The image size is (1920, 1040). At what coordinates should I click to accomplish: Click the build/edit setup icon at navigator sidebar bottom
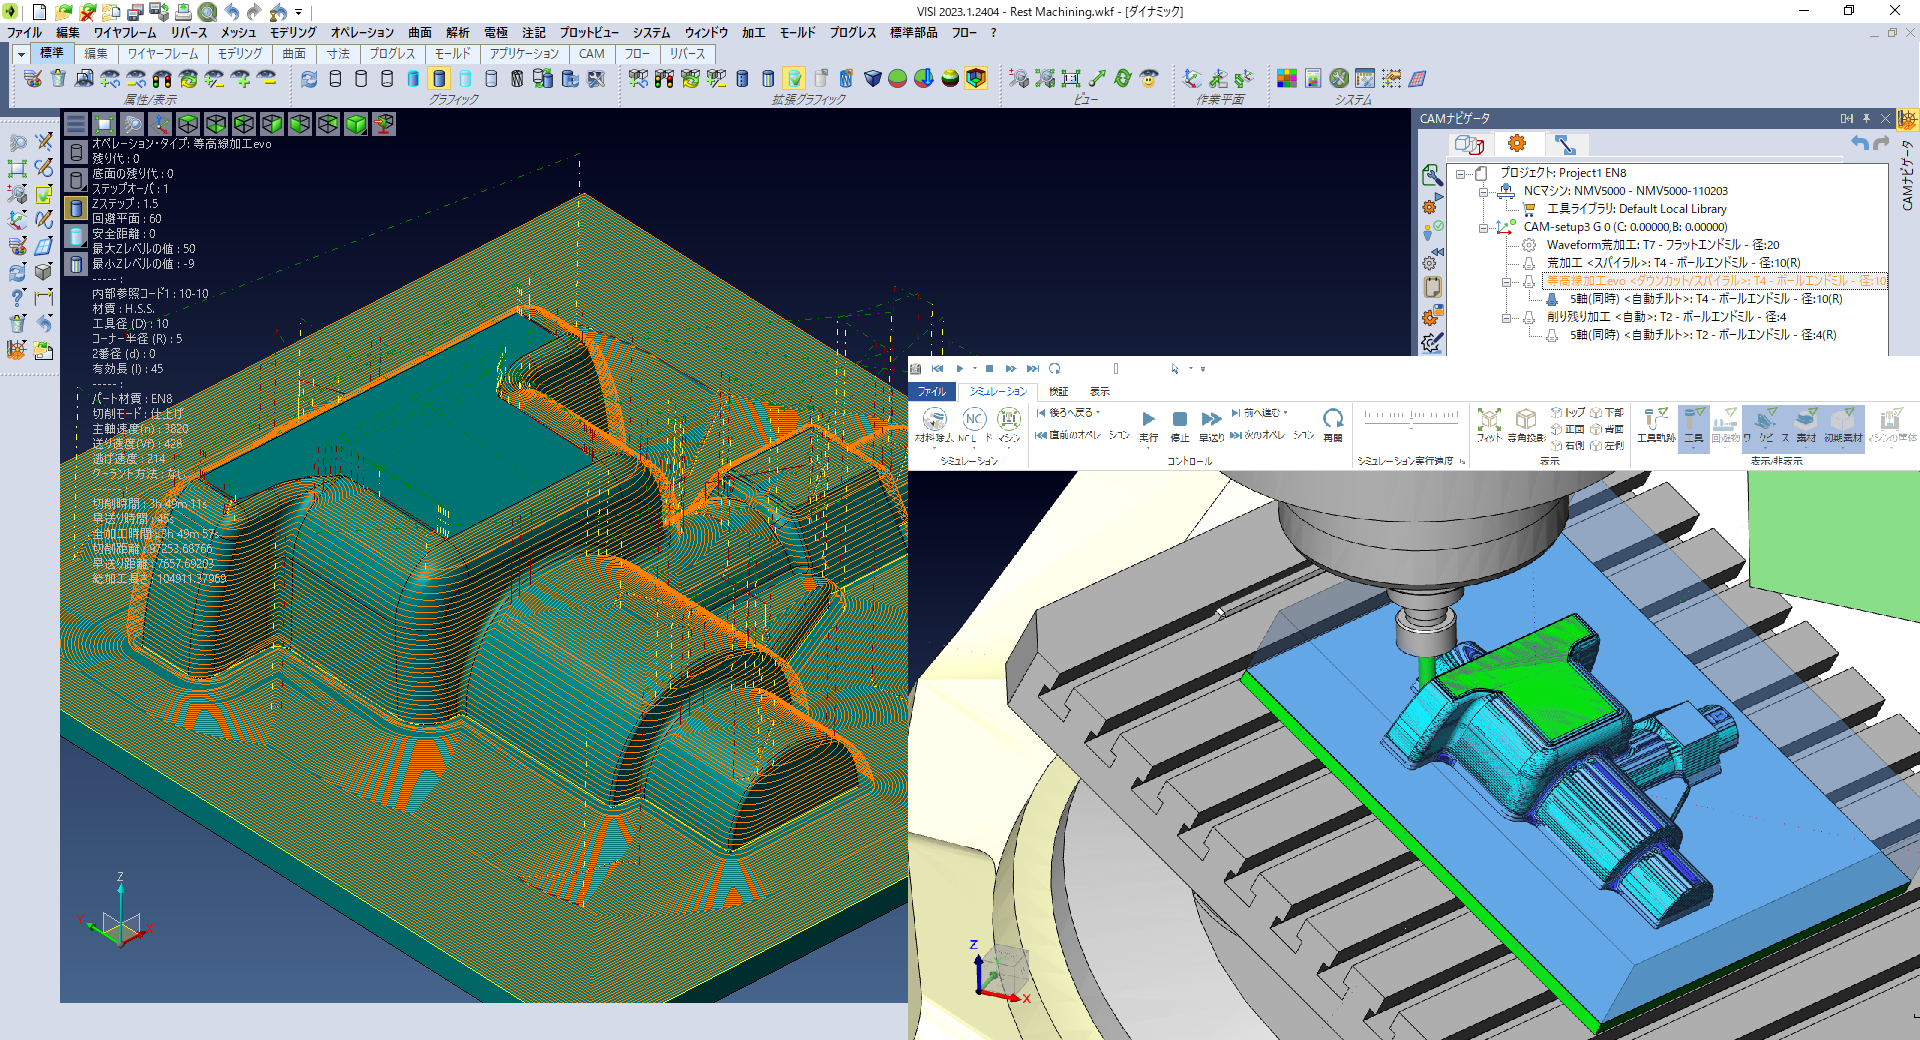coord(1432,343)
